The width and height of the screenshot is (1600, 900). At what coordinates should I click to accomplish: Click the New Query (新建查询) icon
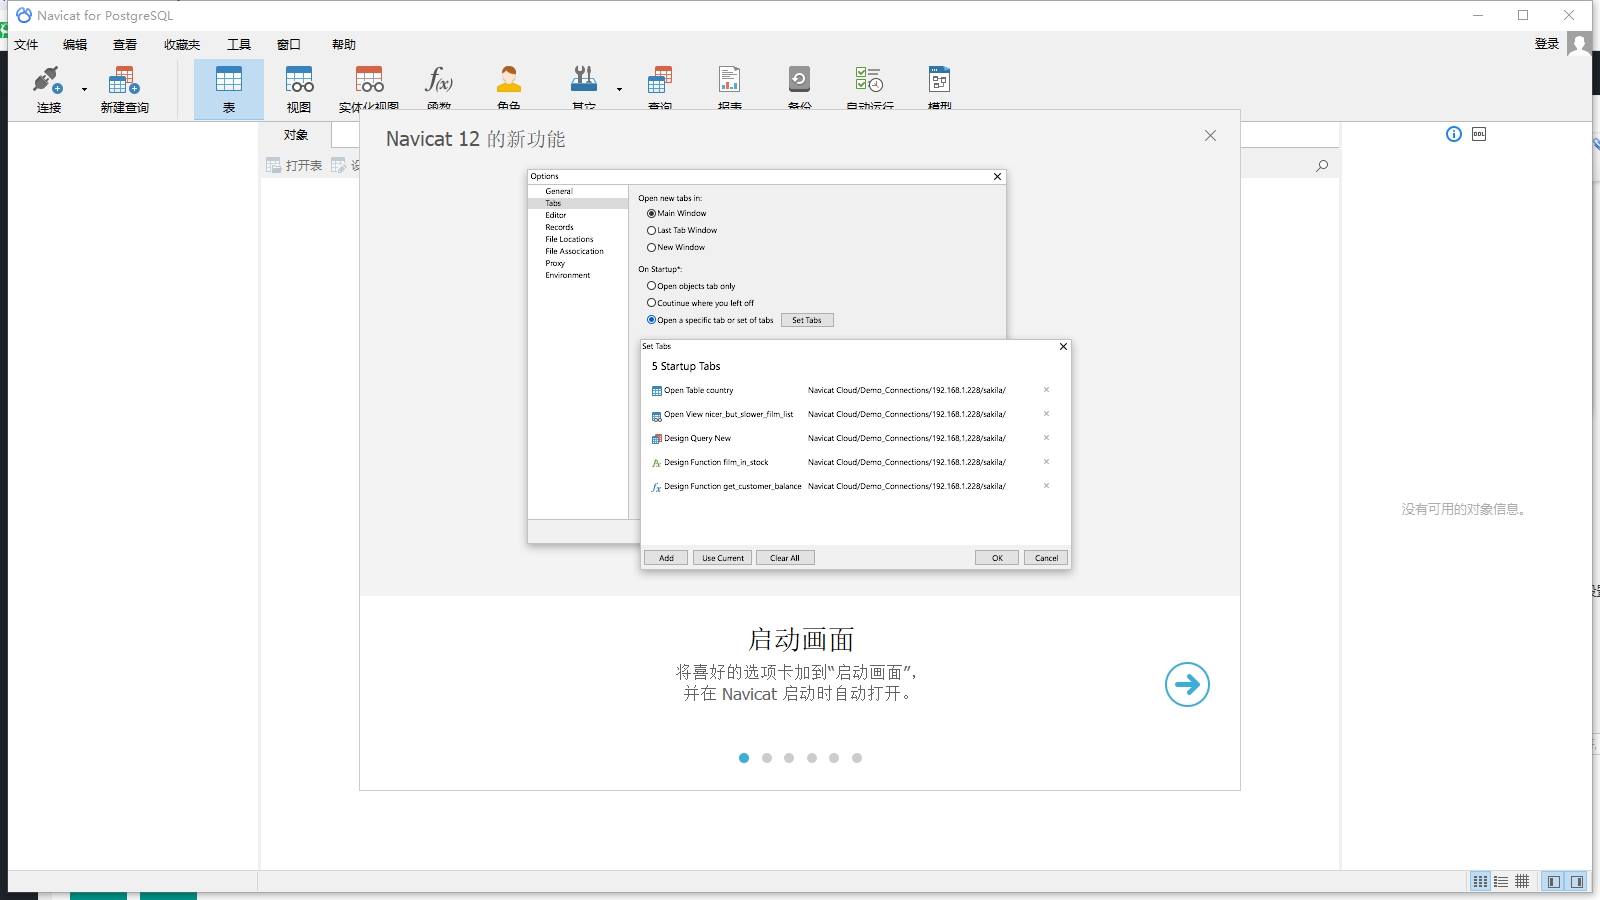[124, 88]
